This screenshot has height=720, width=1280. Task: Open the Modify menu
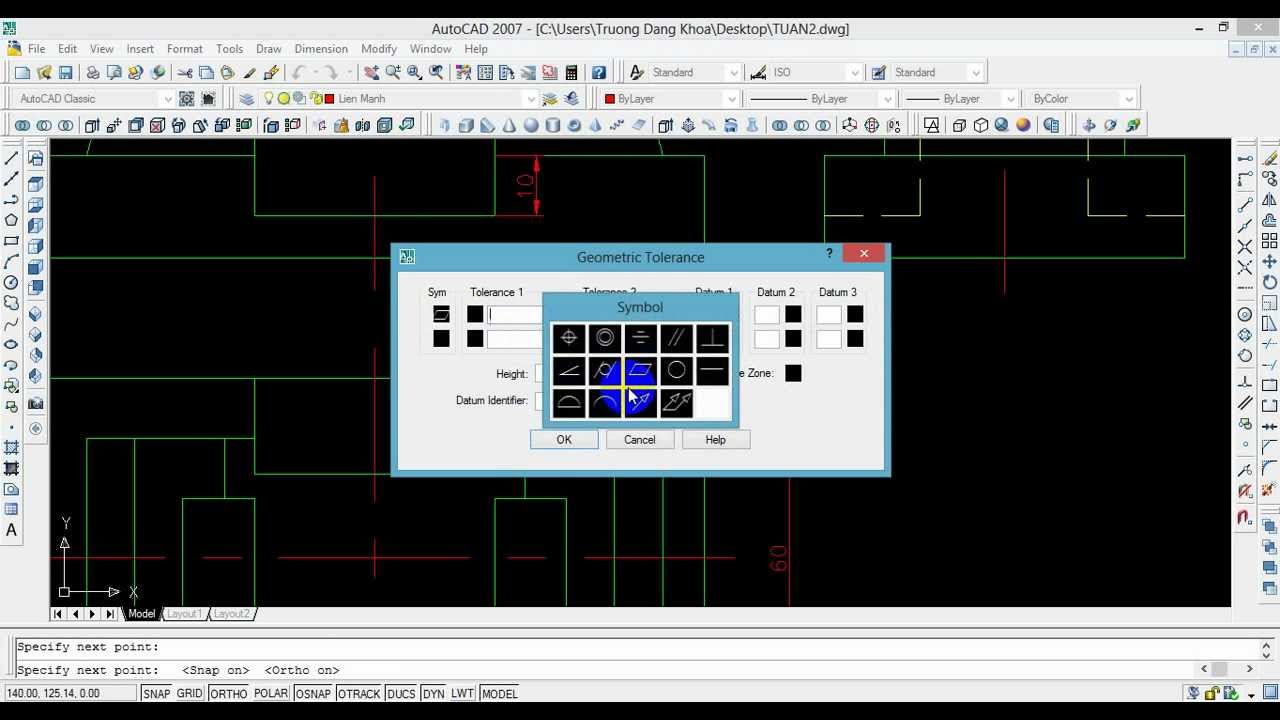379,48
